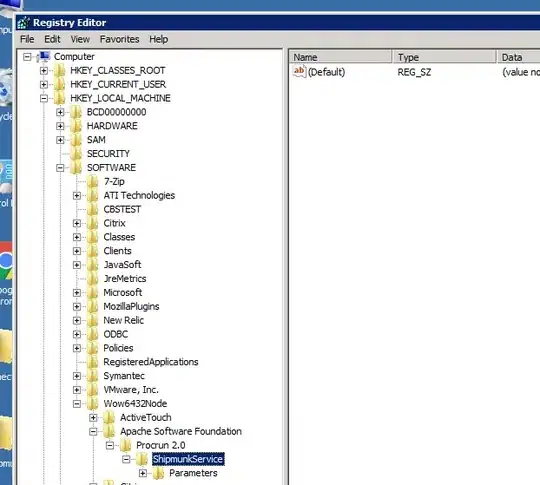Click the ATI Technologies folder icon
Screen dimensions: 540x485
pos(92,195)
